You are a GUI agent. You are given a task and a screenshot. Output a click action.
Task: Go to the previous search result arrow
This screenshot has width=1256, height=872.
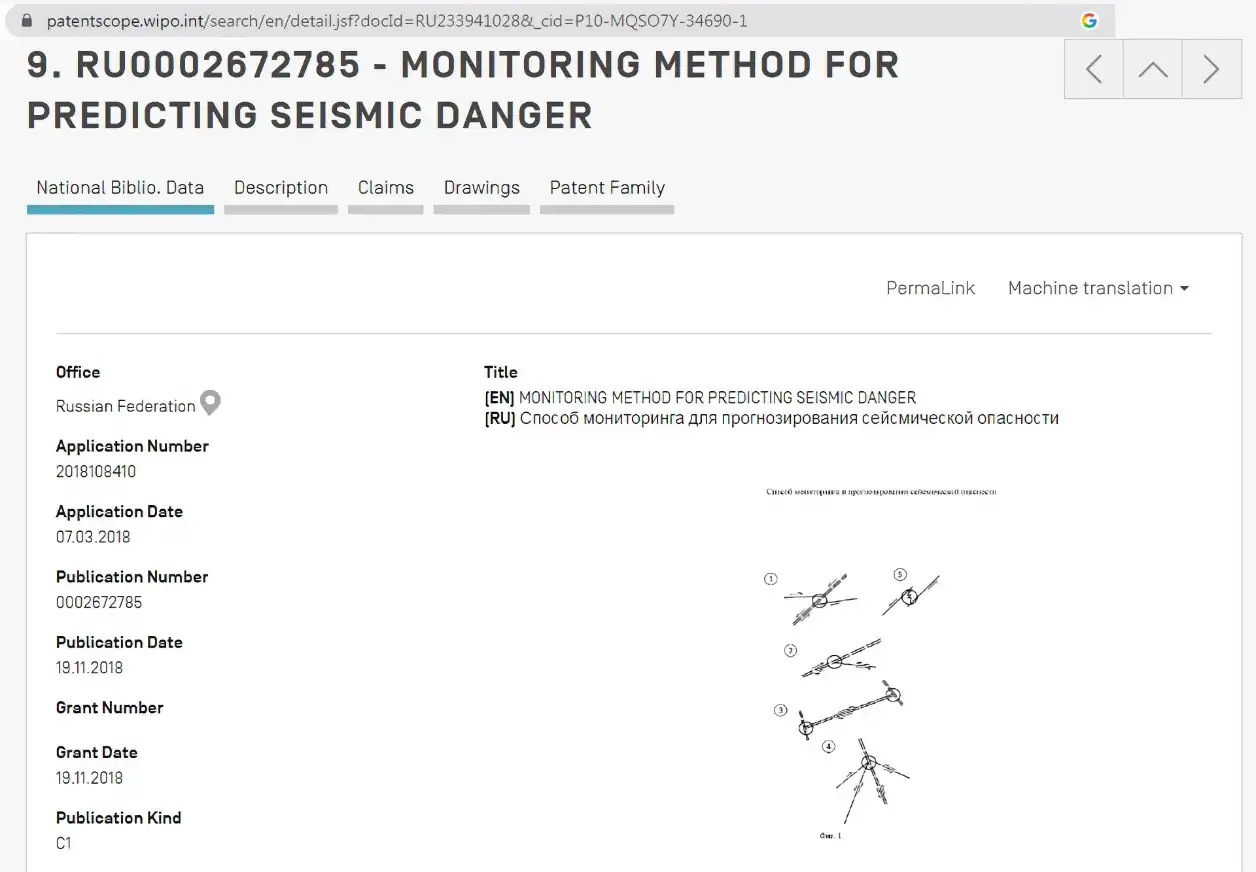pos(1094,69)
